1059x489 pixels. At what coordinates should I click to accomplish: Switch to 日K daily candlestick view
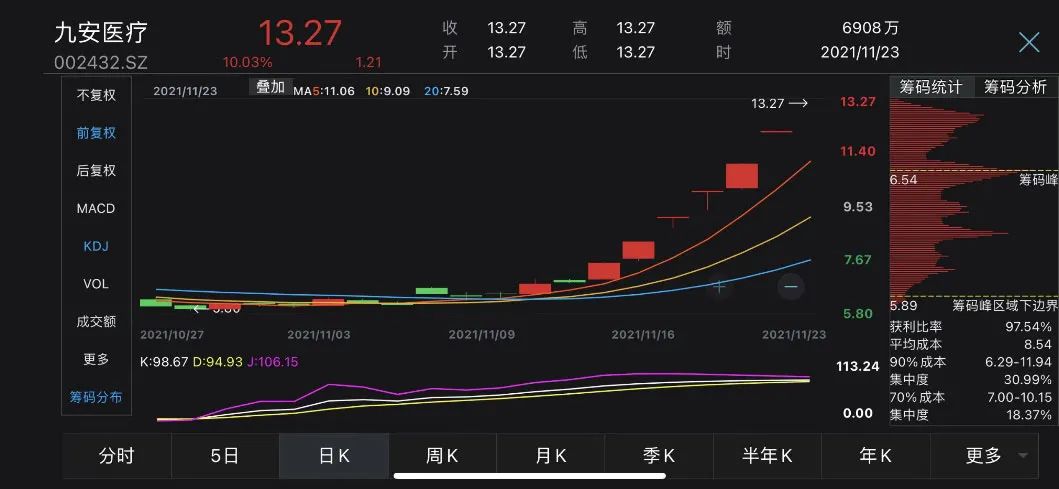(334, 456)
